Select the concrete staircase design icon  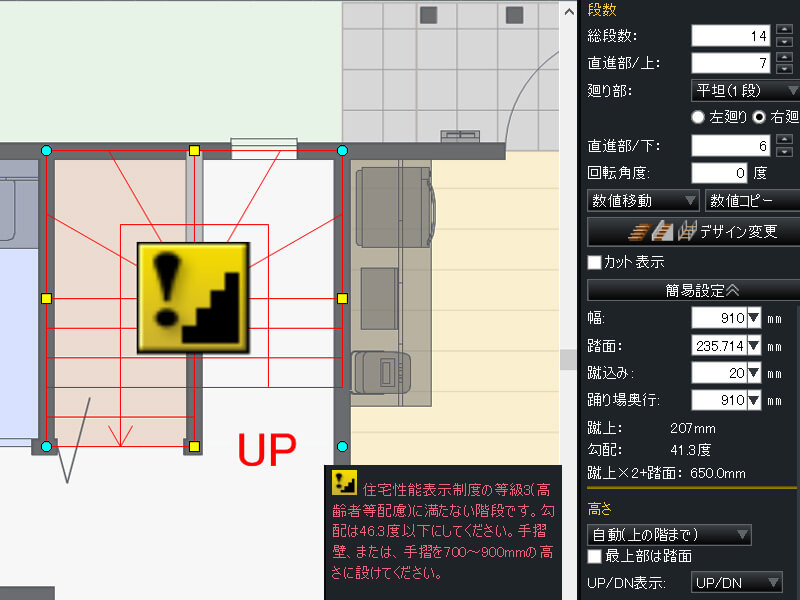tap(663, 231)
